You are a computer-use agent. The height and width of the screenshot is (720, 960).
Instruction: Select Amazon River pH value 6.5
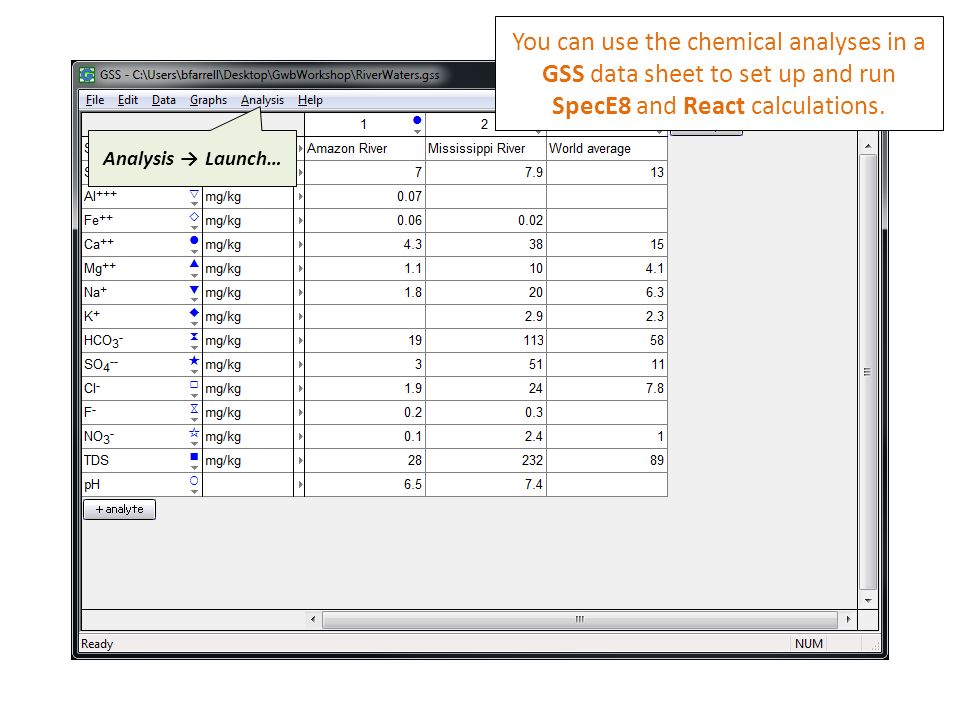click(365, 484)
